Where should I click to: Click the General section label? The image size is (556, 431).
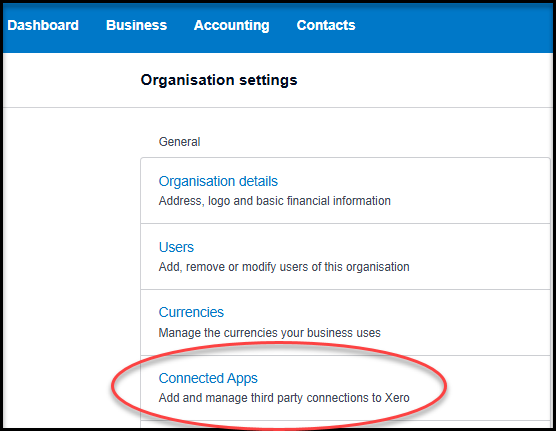[179, 142]
